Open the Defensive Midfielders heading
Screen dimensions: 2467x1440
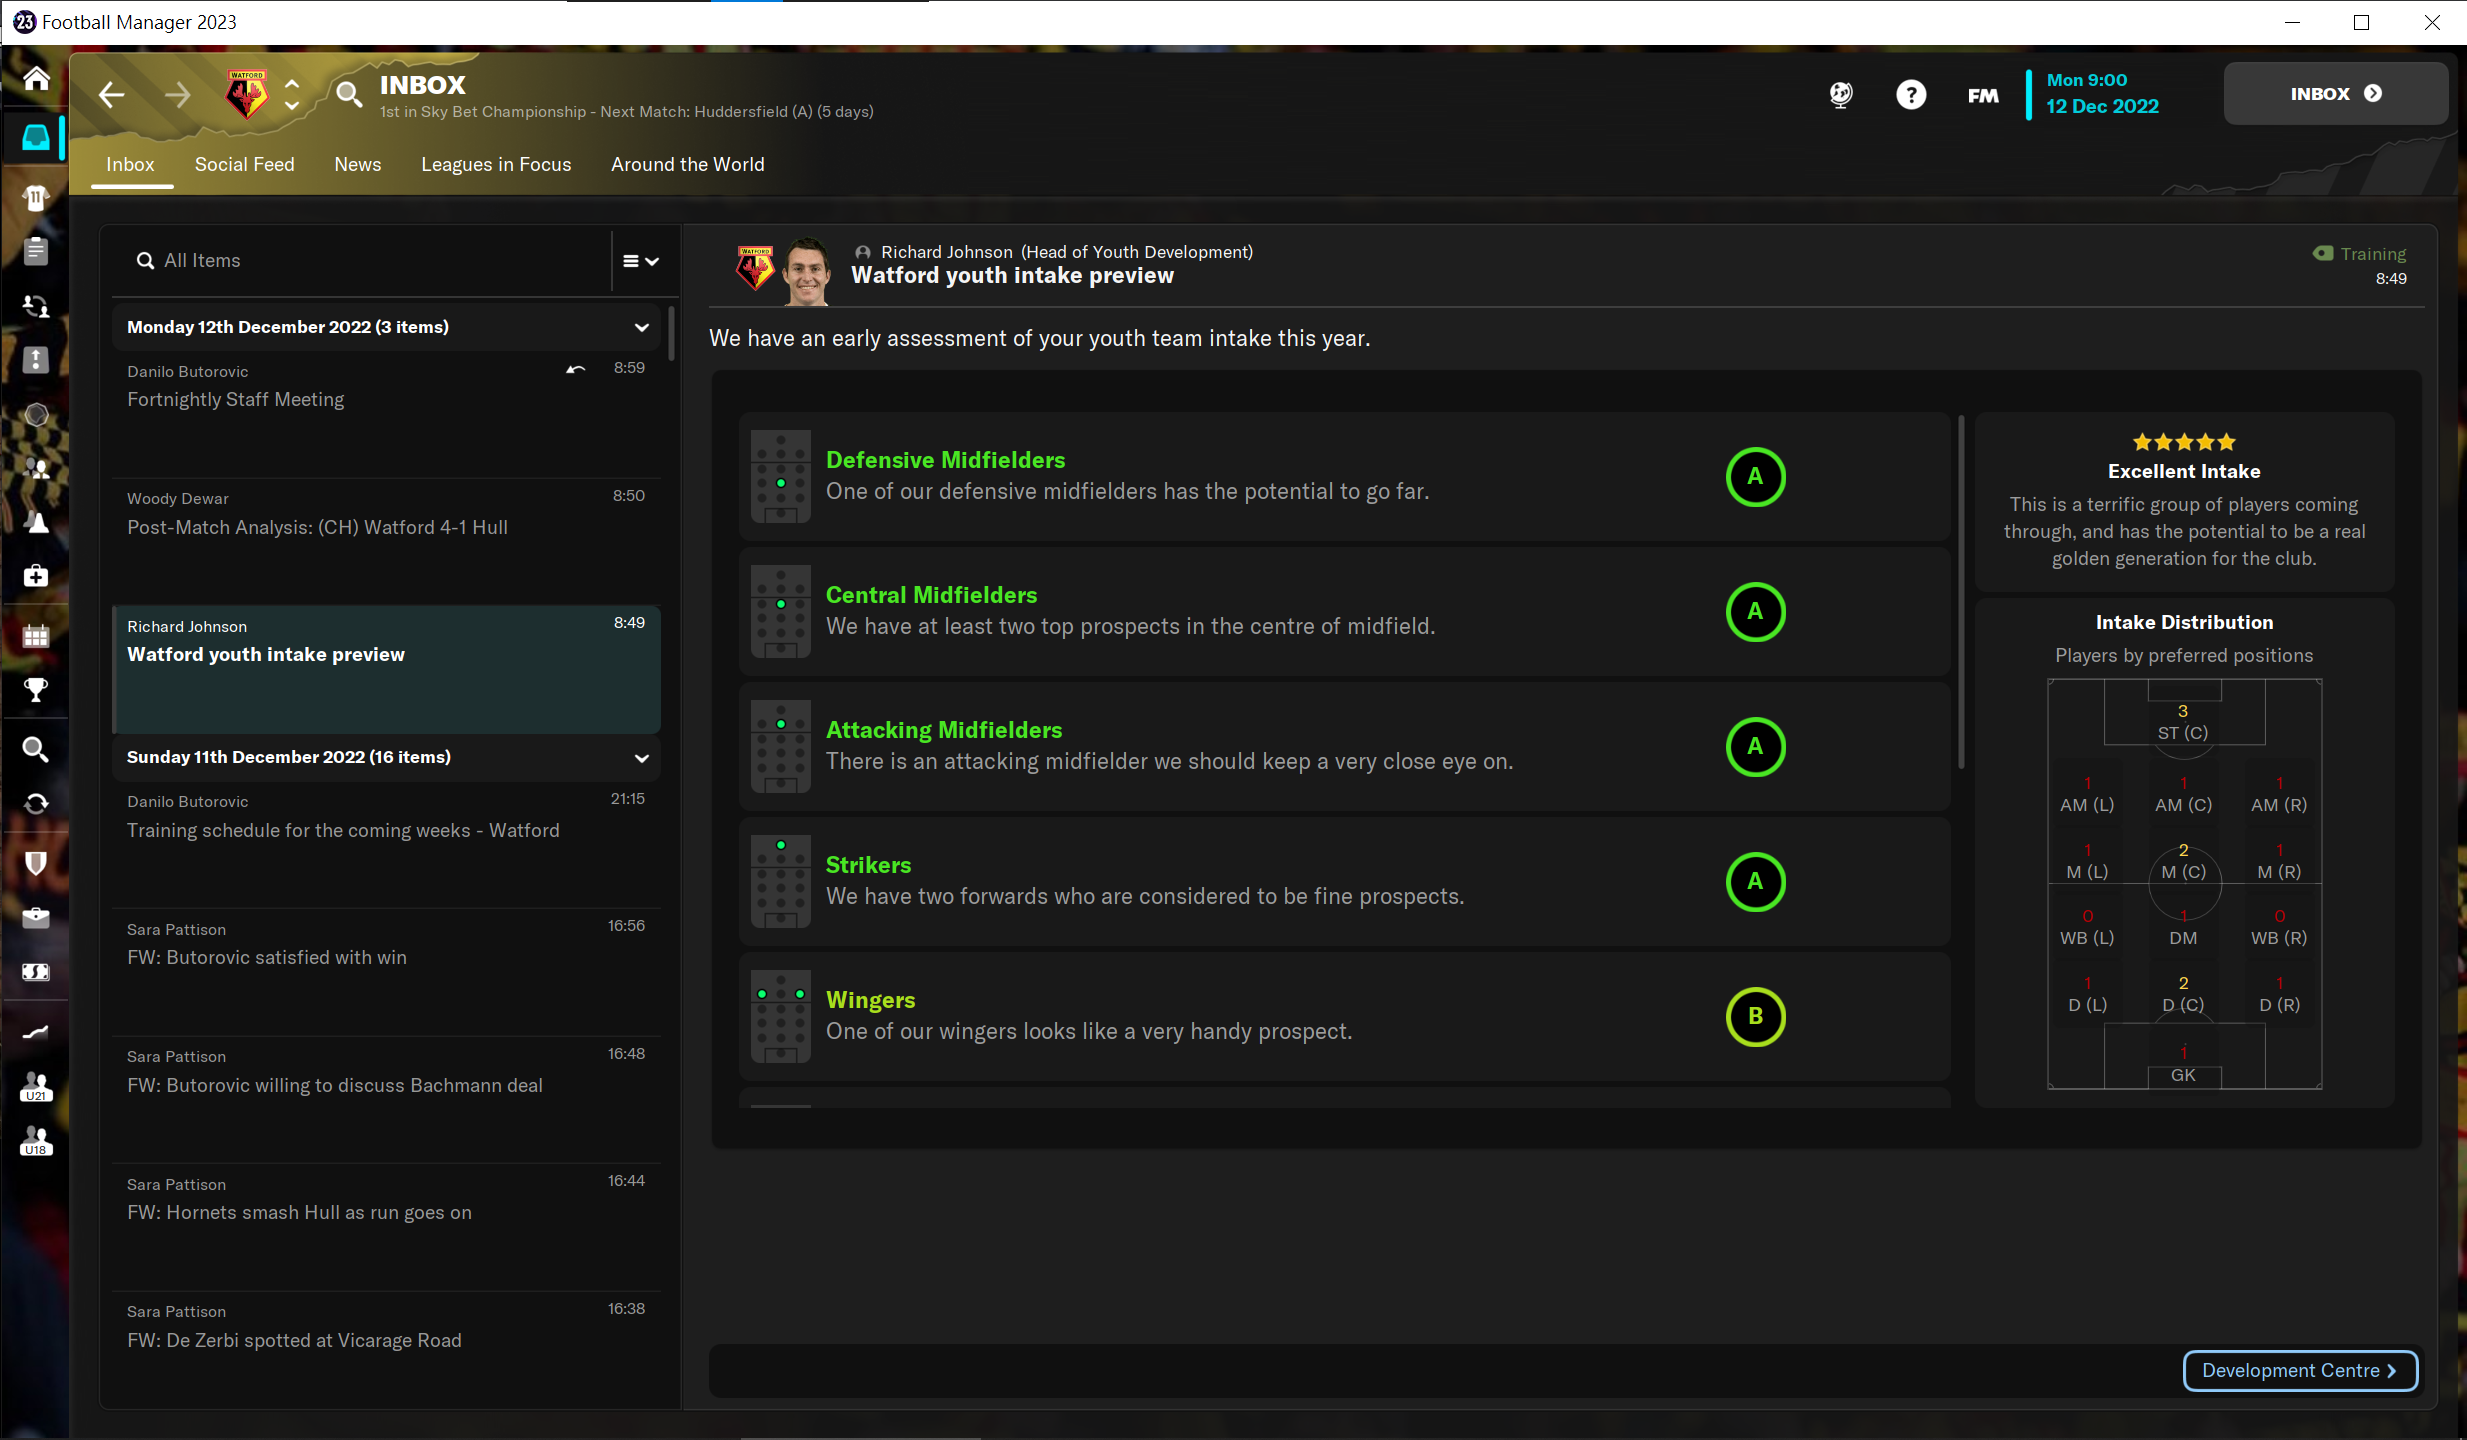tap(945, 460)
